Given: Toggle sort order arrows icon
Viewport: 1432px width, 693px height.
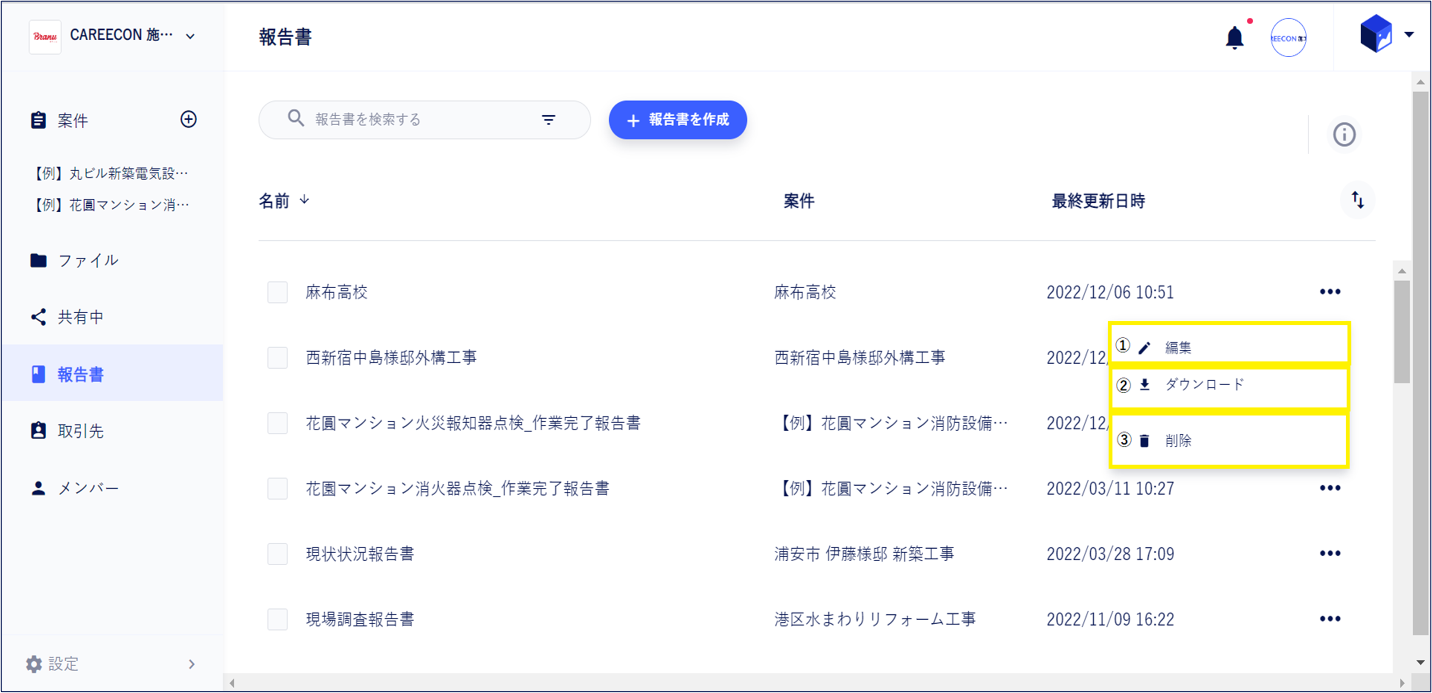Looking at the screenshot, I should point(1357,200).
